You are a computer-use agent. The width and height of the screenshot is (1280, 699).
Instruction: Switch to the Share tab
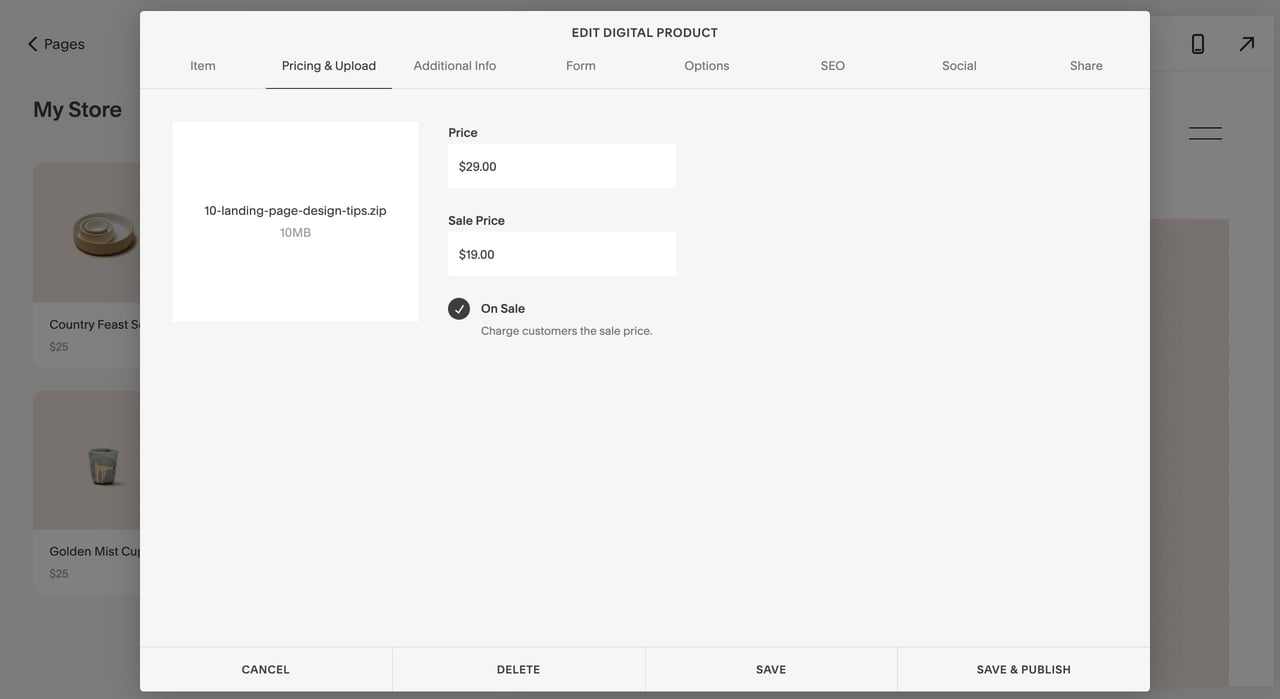click(x=1085, y=65)
